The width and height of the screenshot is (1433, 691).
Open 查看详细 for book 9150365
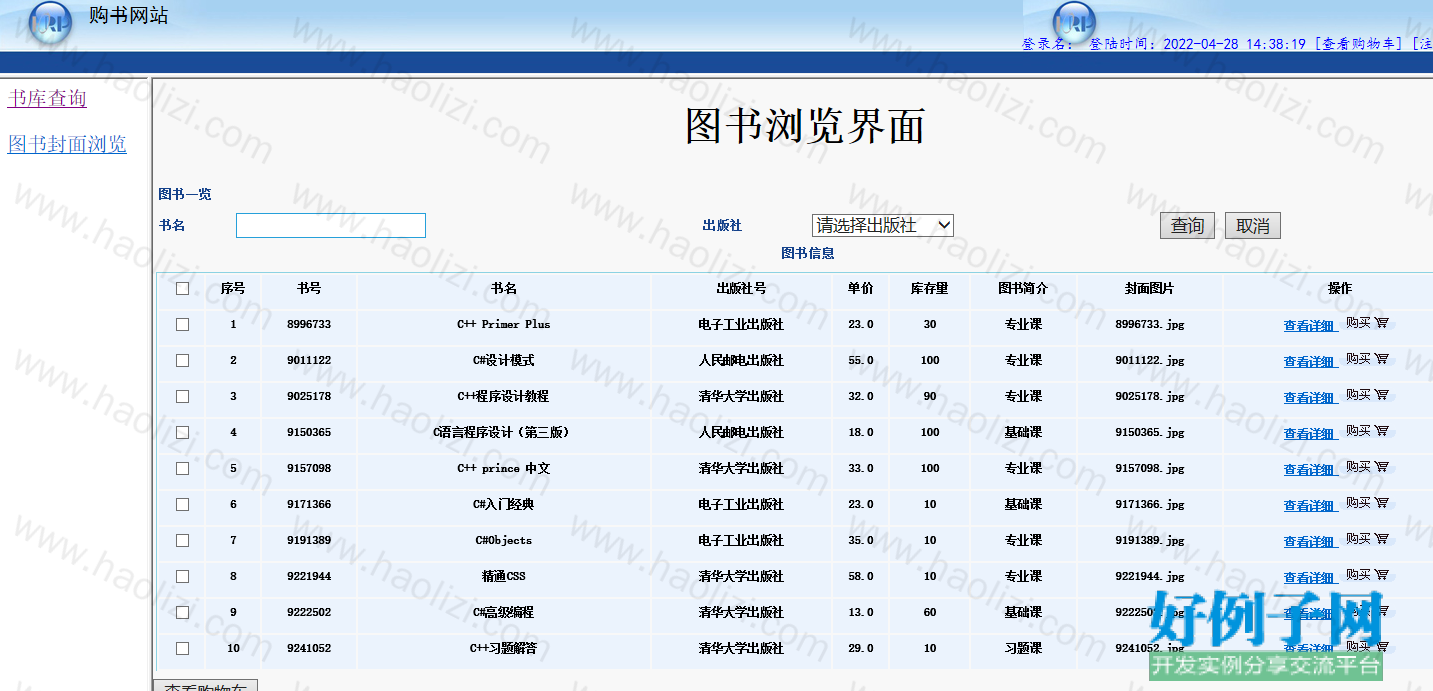pos(1310,433)
